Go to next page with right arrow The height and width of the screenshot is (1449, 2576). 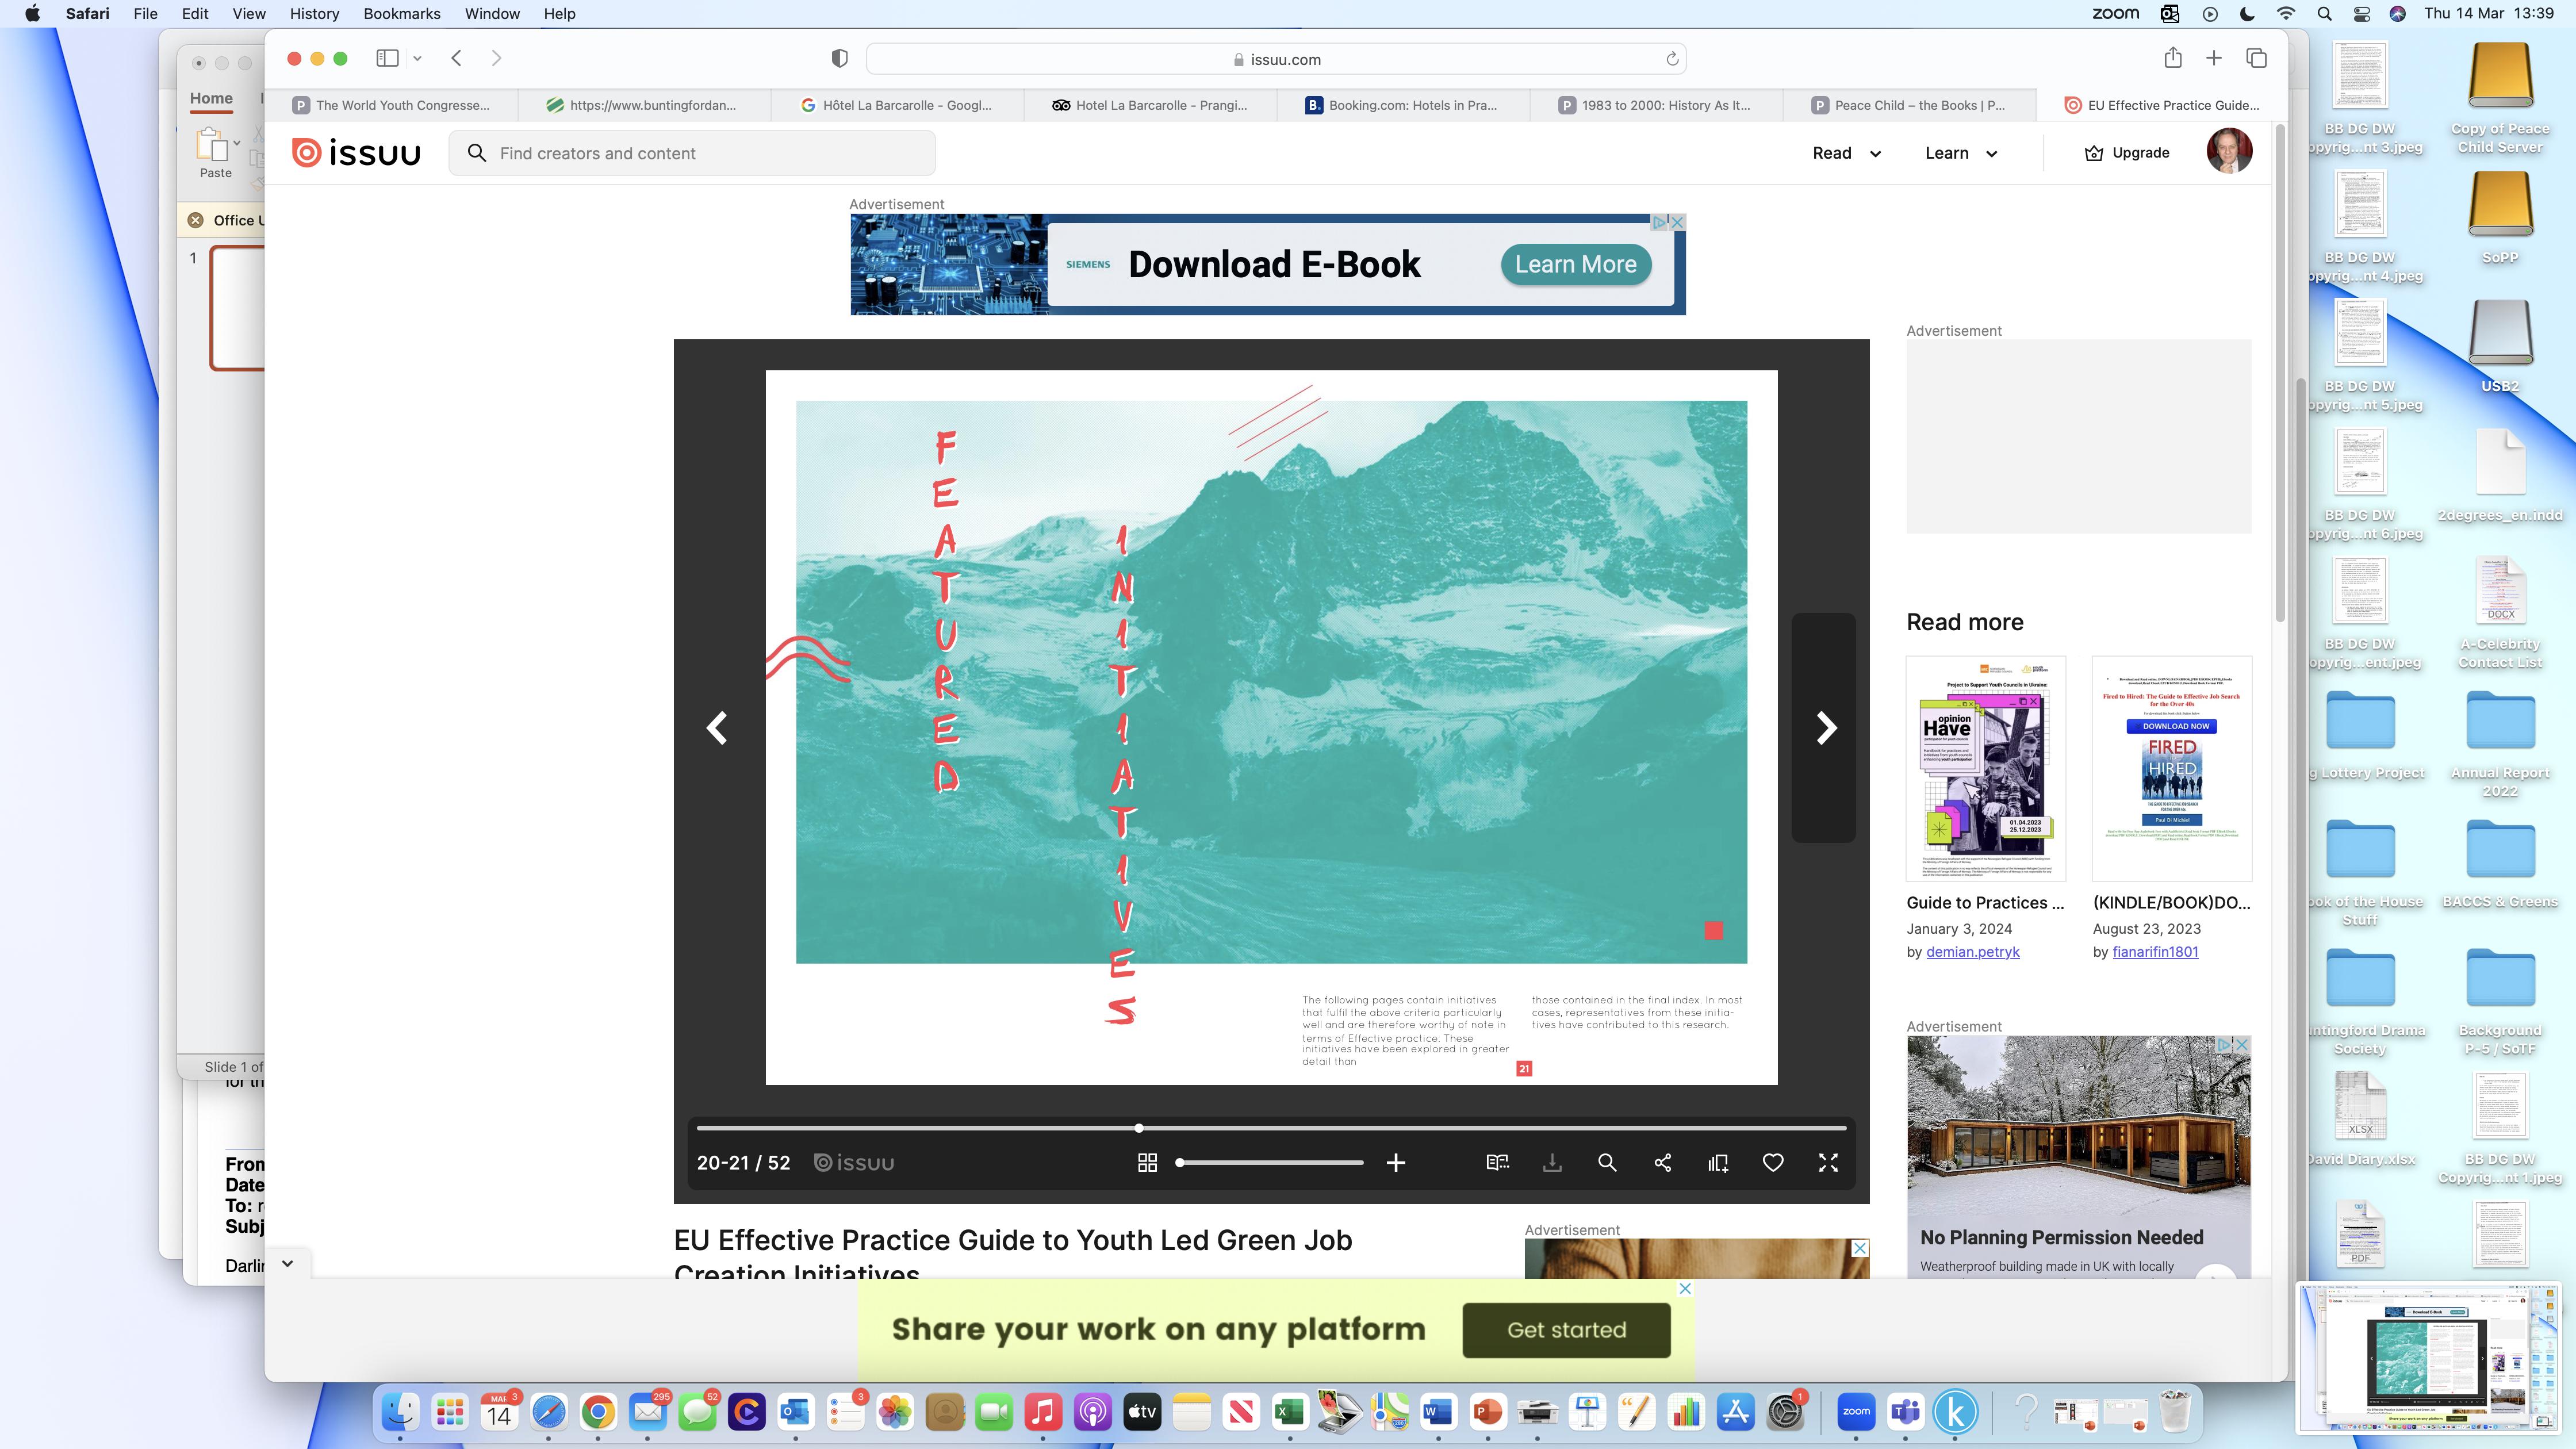[x=1826, y=728]
